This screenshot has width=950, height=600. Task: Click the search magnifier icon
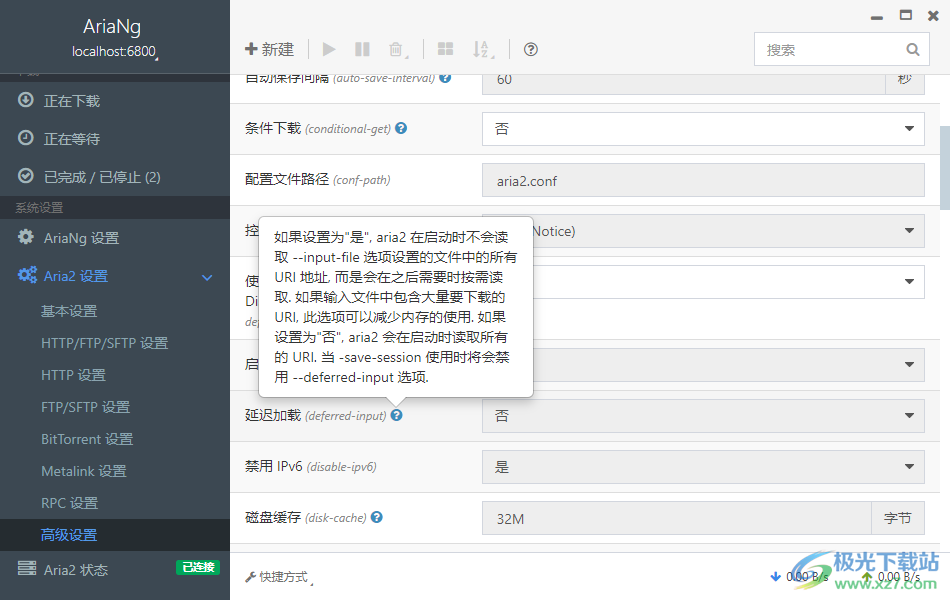(x=913, y=49)
